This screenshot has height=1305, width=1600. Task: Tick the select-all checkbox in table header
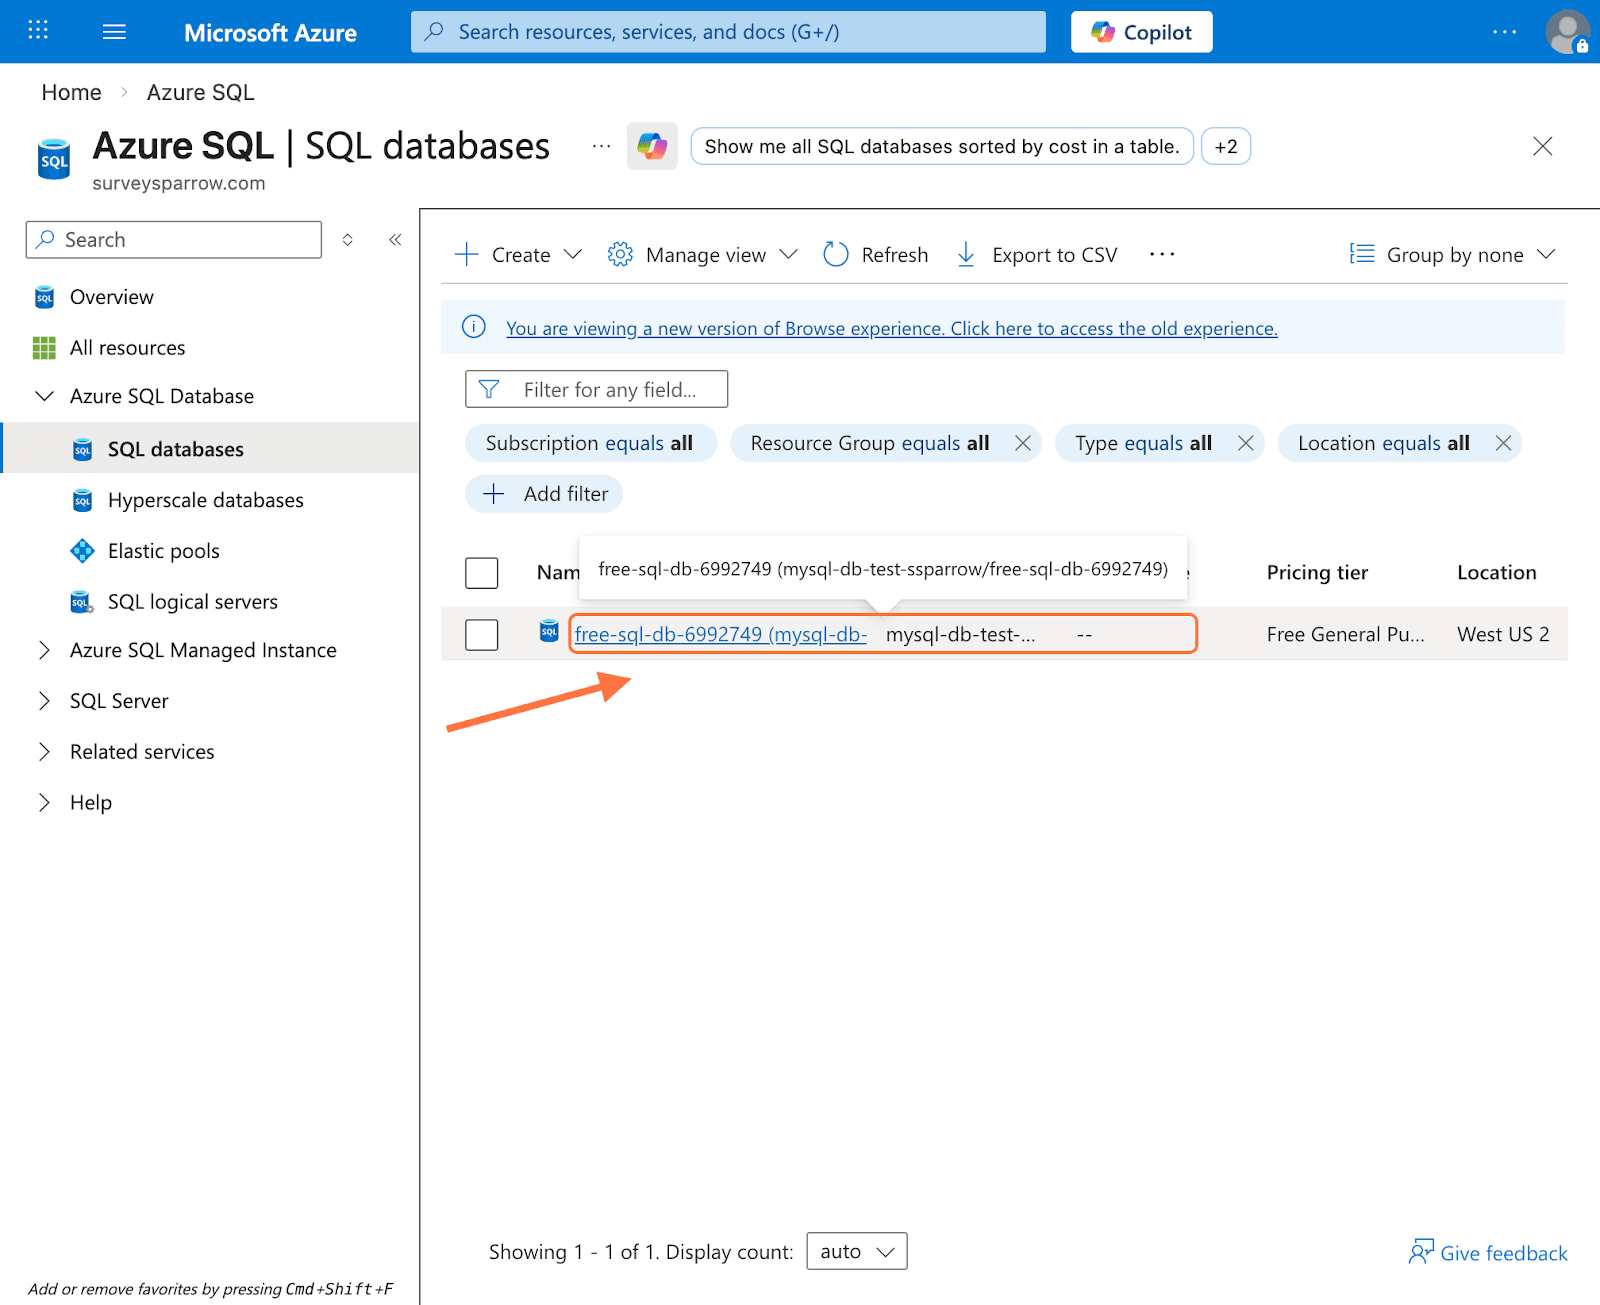[482, 573]
